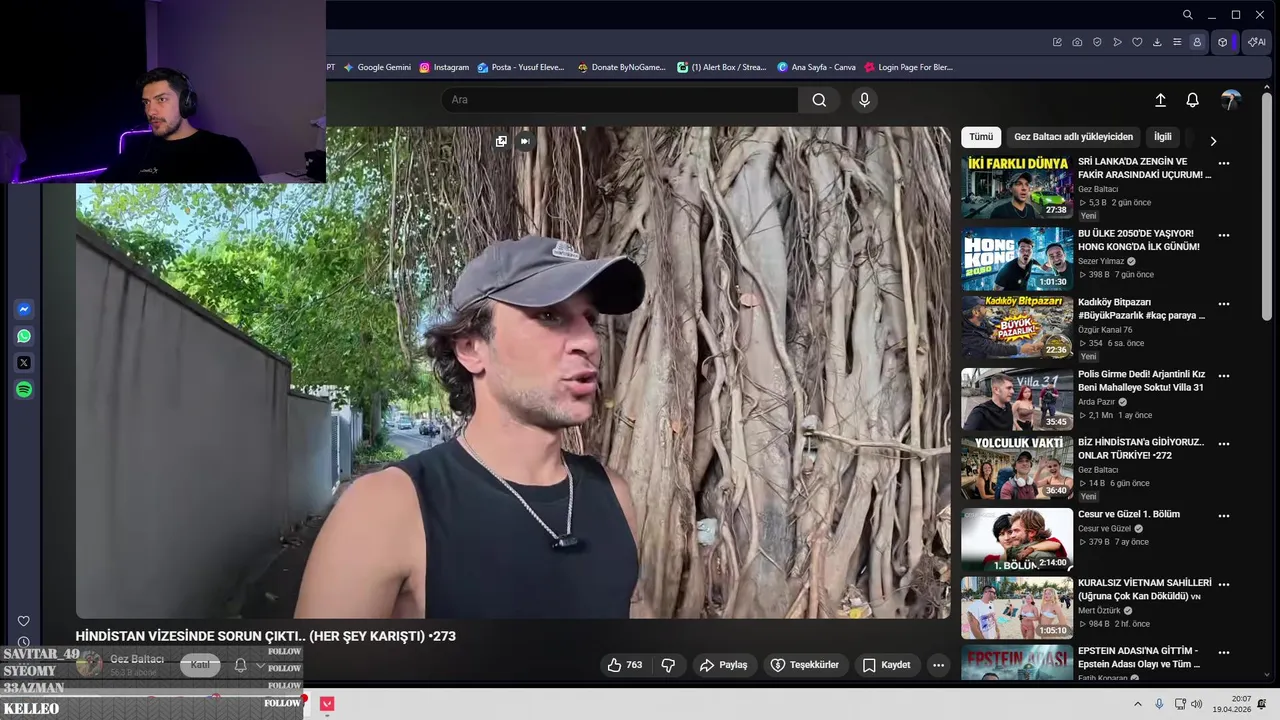
Task: Open the Login Page For Bler... bookmark
Action: click(908, 67)
